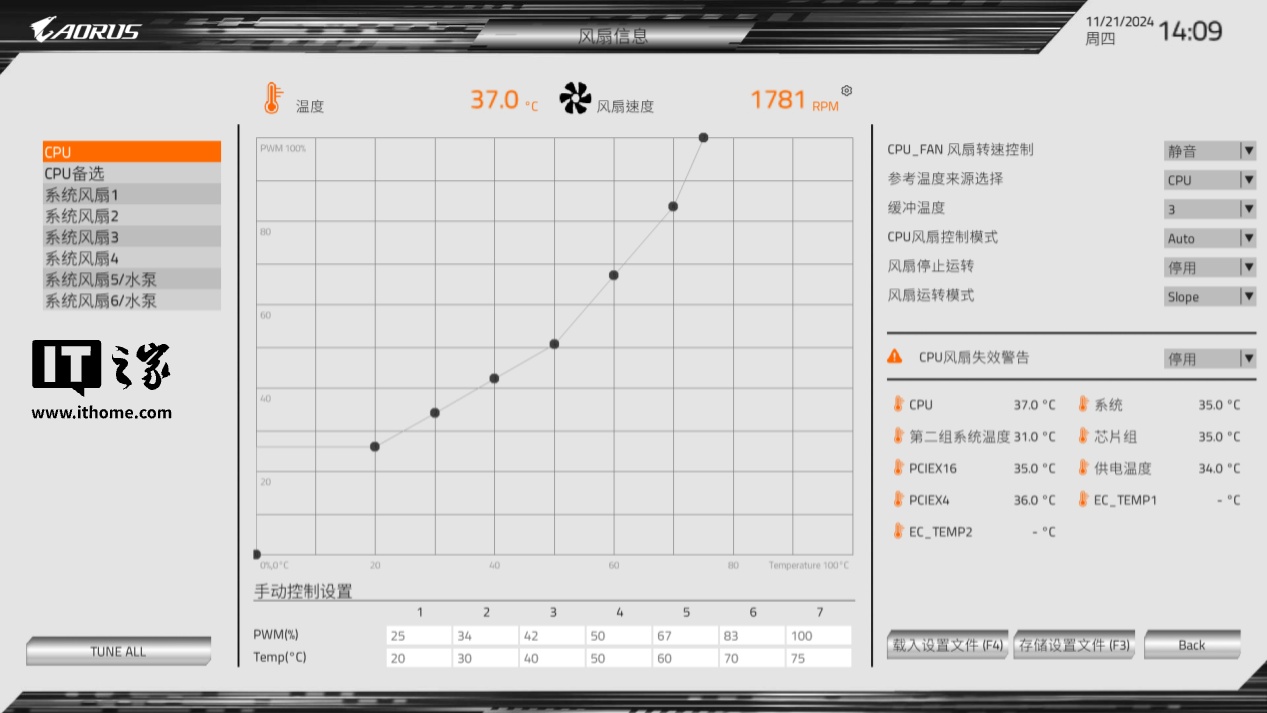Click PWM(%) field for point 5

pyautogui.click(x=685, y=636)
